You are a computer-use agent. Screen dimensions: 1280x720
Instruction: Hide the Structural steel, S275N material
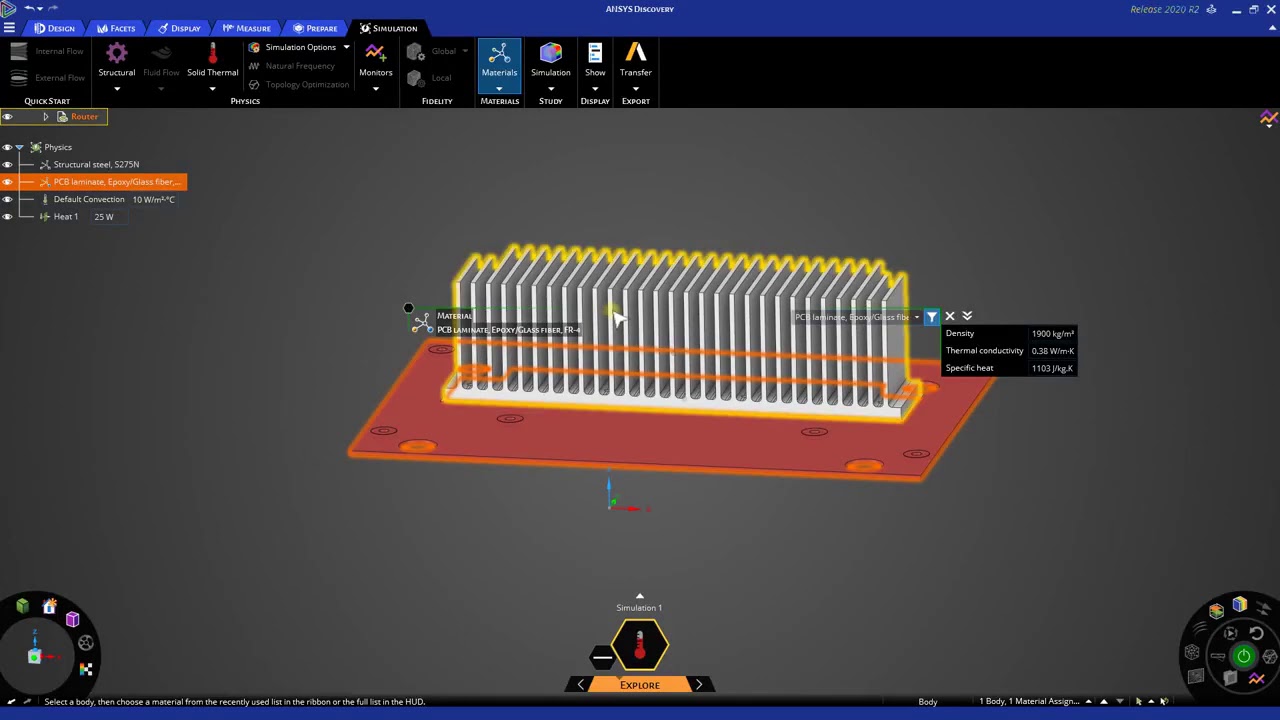7,164
